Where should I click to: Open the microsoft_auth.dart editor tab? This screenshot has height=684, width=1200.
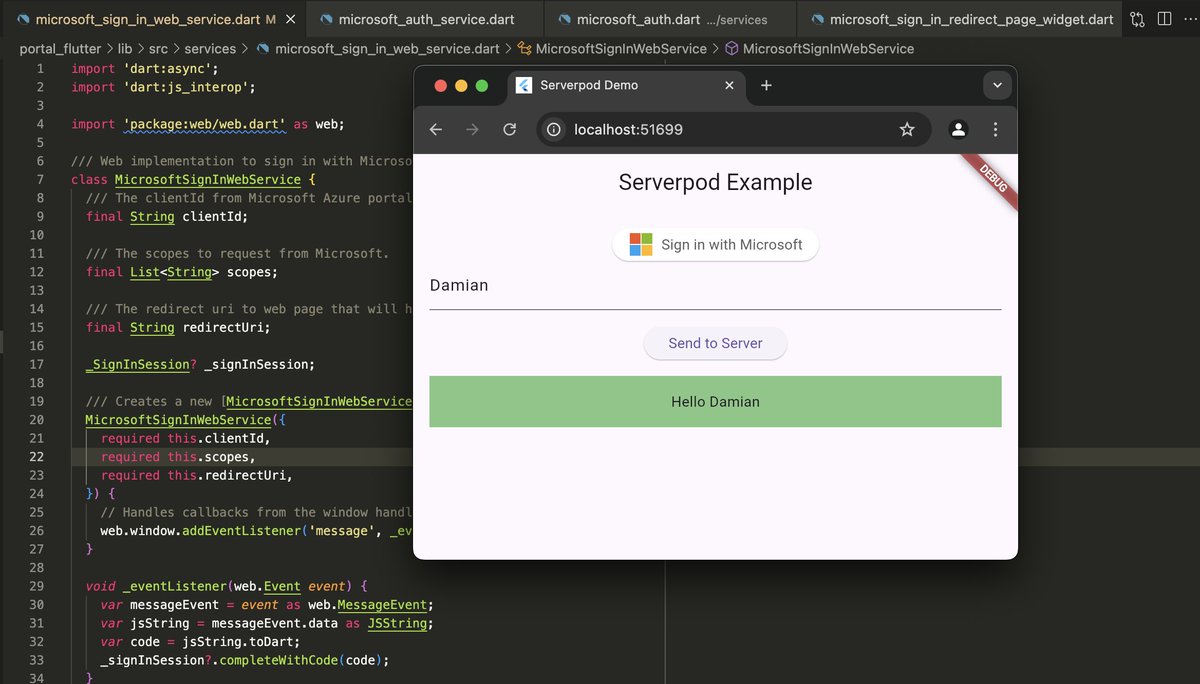tap(671, 19)
